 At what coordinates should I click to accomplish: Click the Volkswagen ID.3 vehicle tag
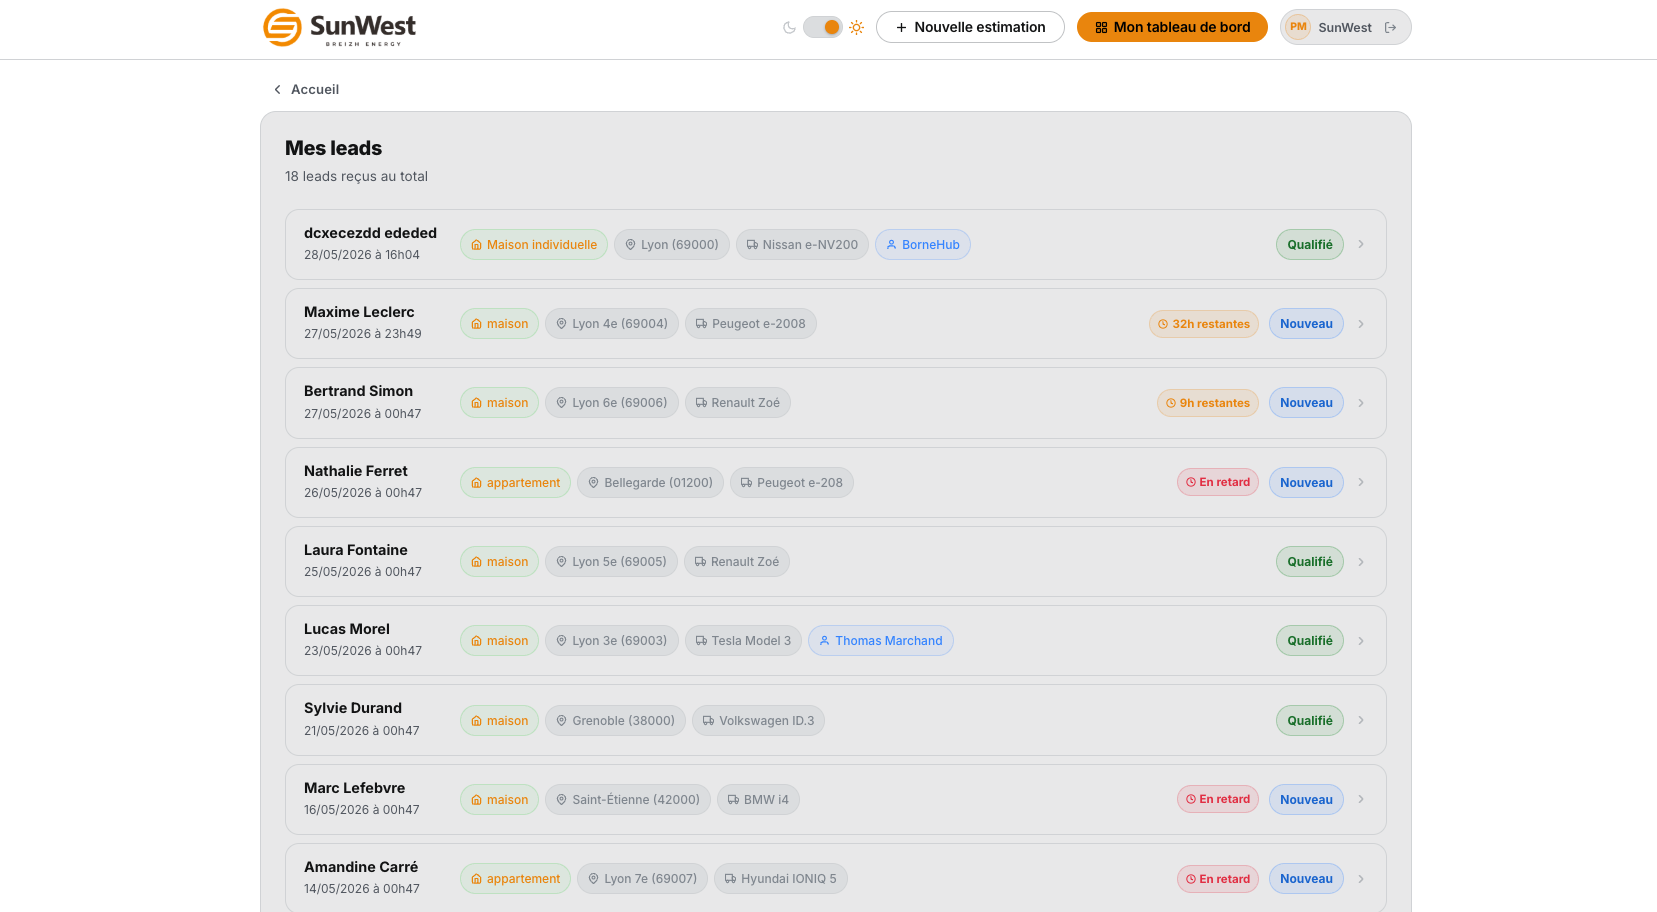coord(758,721)
